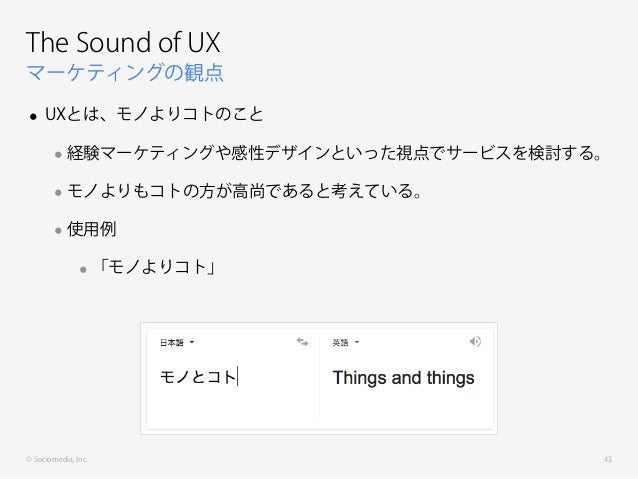Image resolution: width=638 pixels, height=479 pixels.
Task: Click the swap languages arrows icon
Action: click(302, 342)
